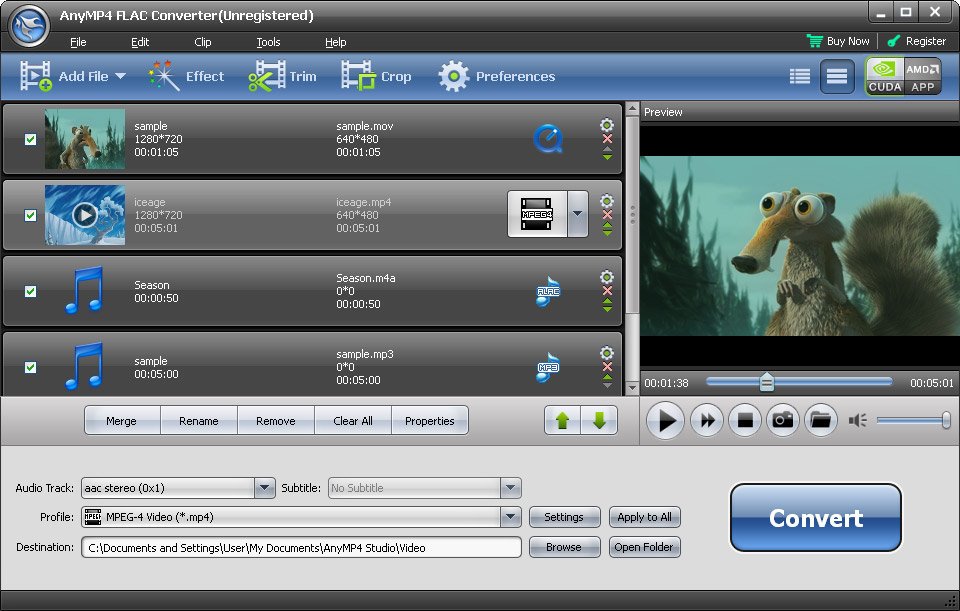Screen dimensions: 960x611
Task: Move selected item down with green arrow button
Action: (599, 421)
